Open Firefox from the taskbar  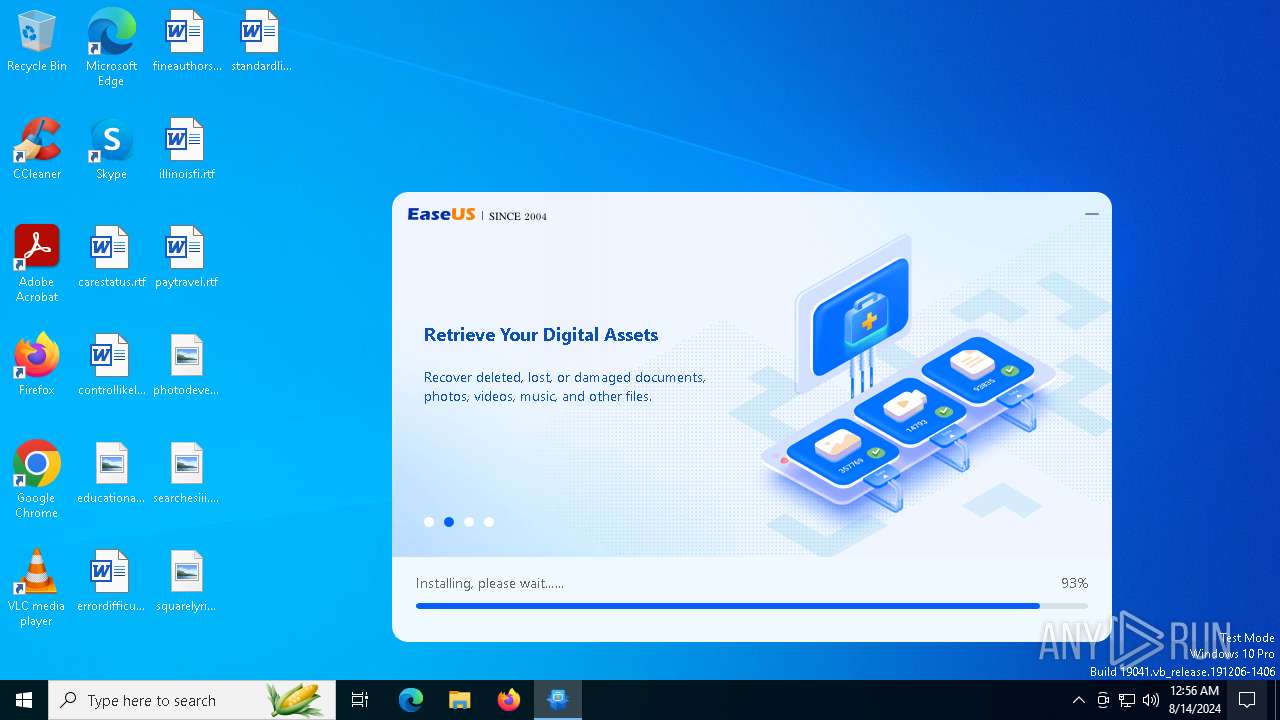[509, 700]
